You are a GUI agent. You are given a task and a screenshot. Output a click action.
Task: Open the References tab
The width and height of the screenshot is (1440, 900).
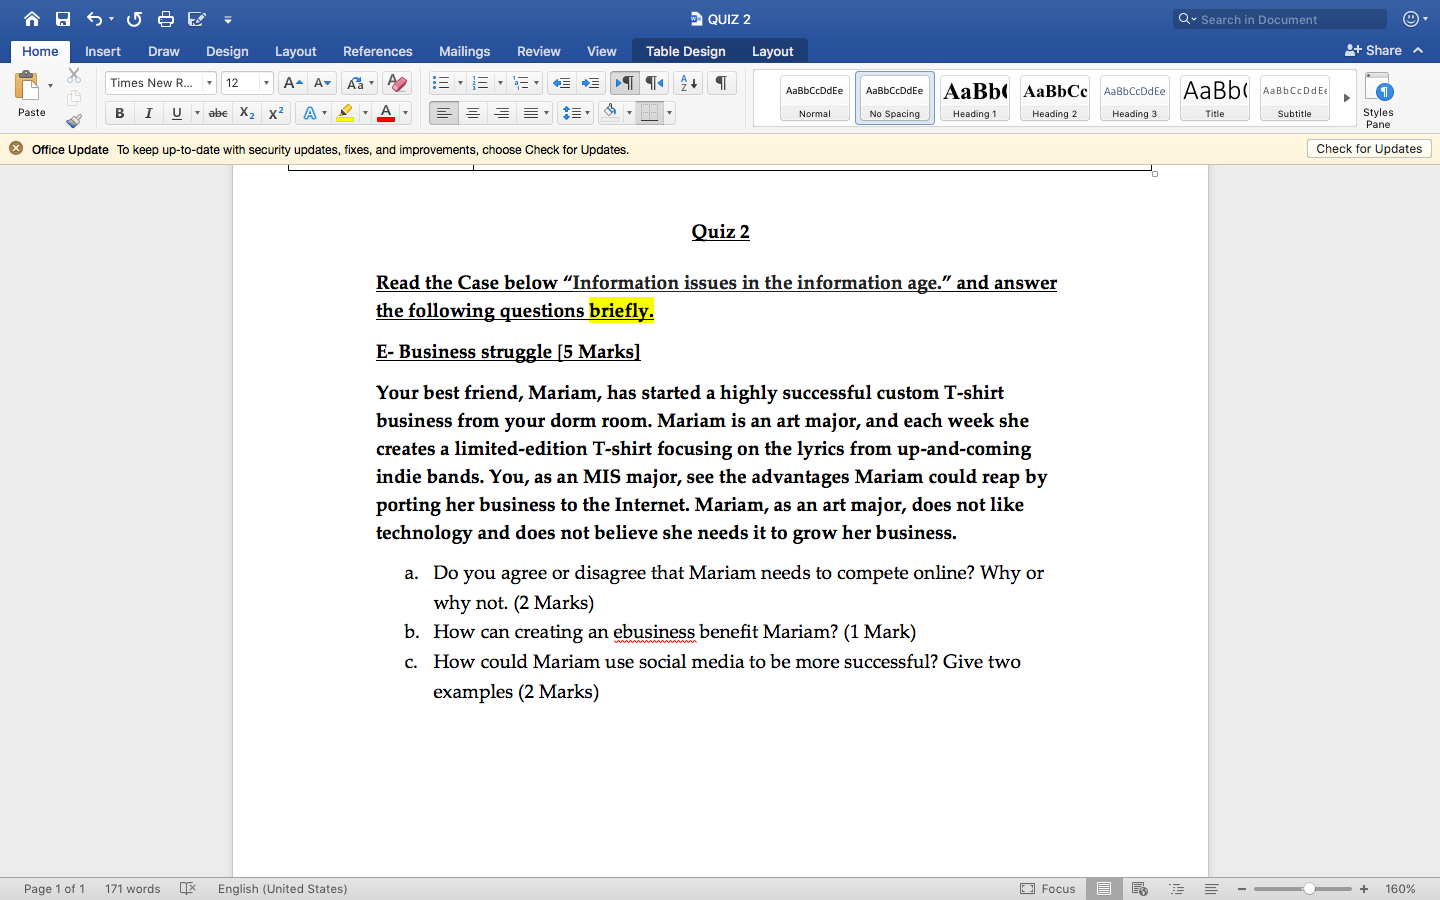click(x=378, y=51)
